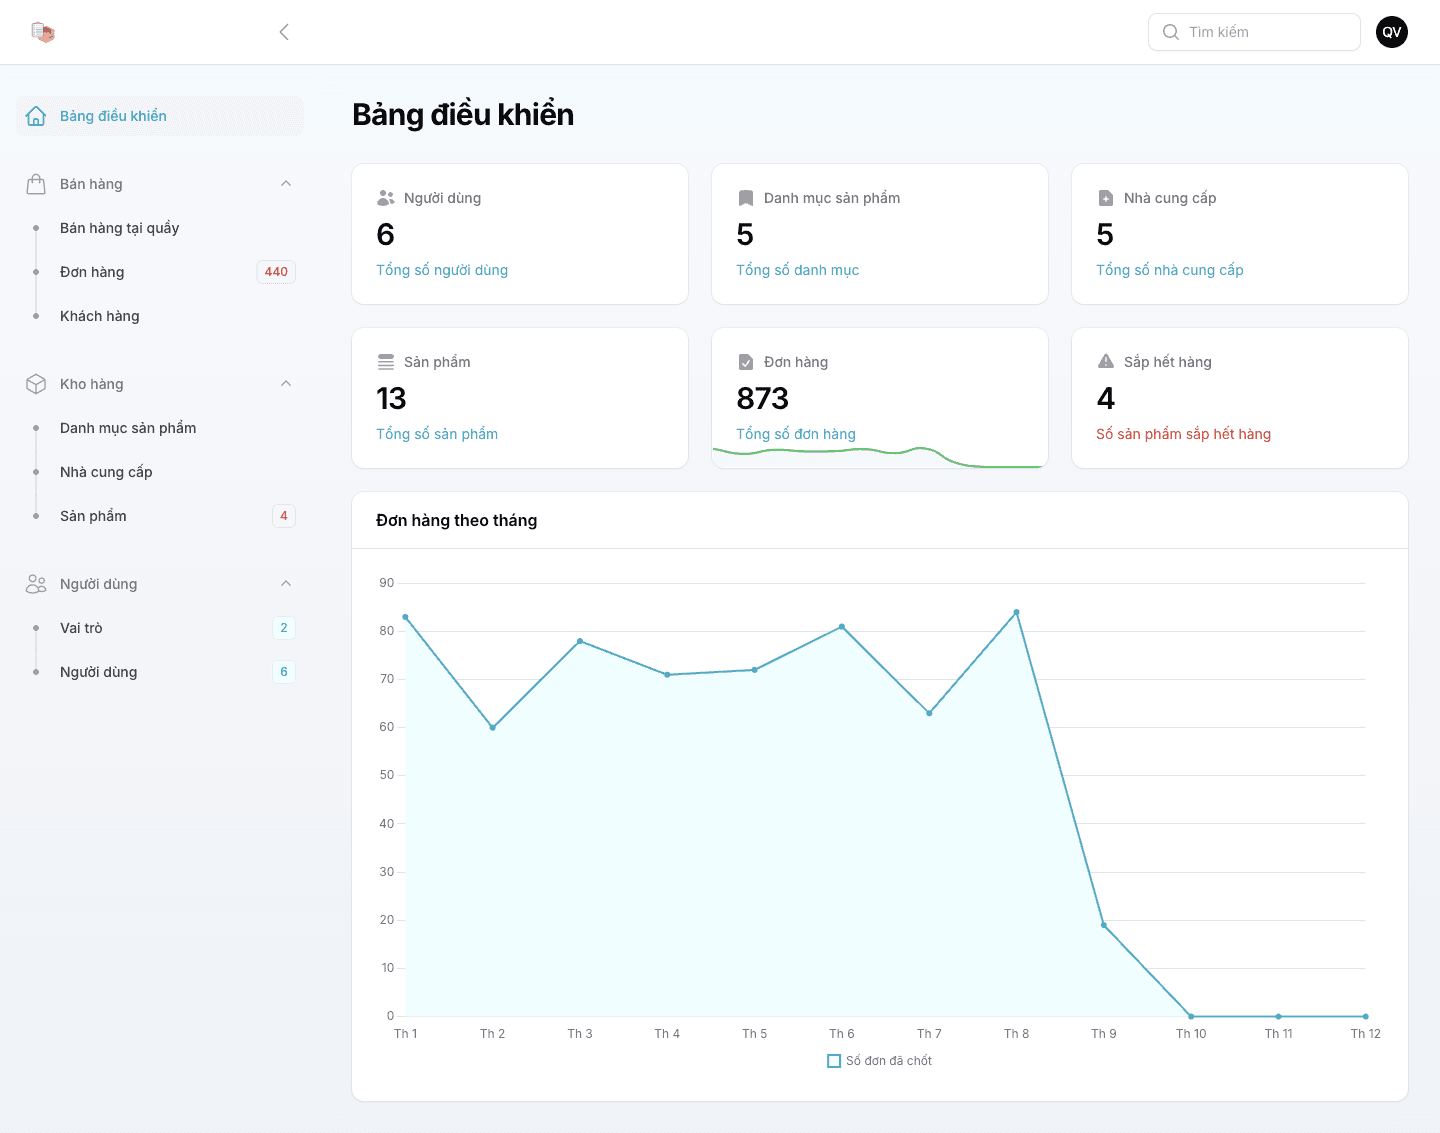This screenshot has height=1133, width=1440.
Task: Collapse the Người dùng section chevron
Action: point(286,584)
